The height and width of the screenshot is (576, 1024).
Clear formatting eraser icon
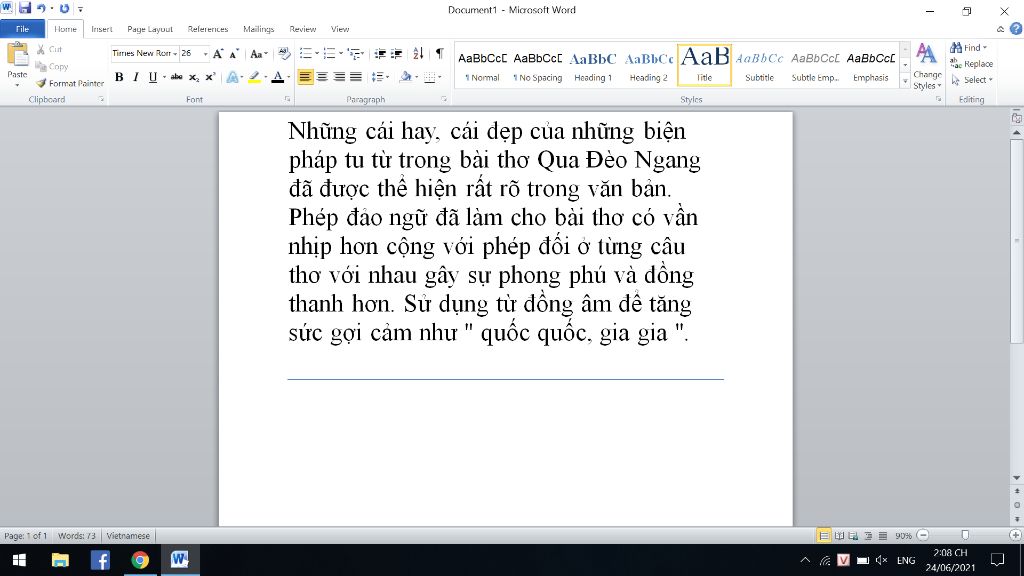284,54
